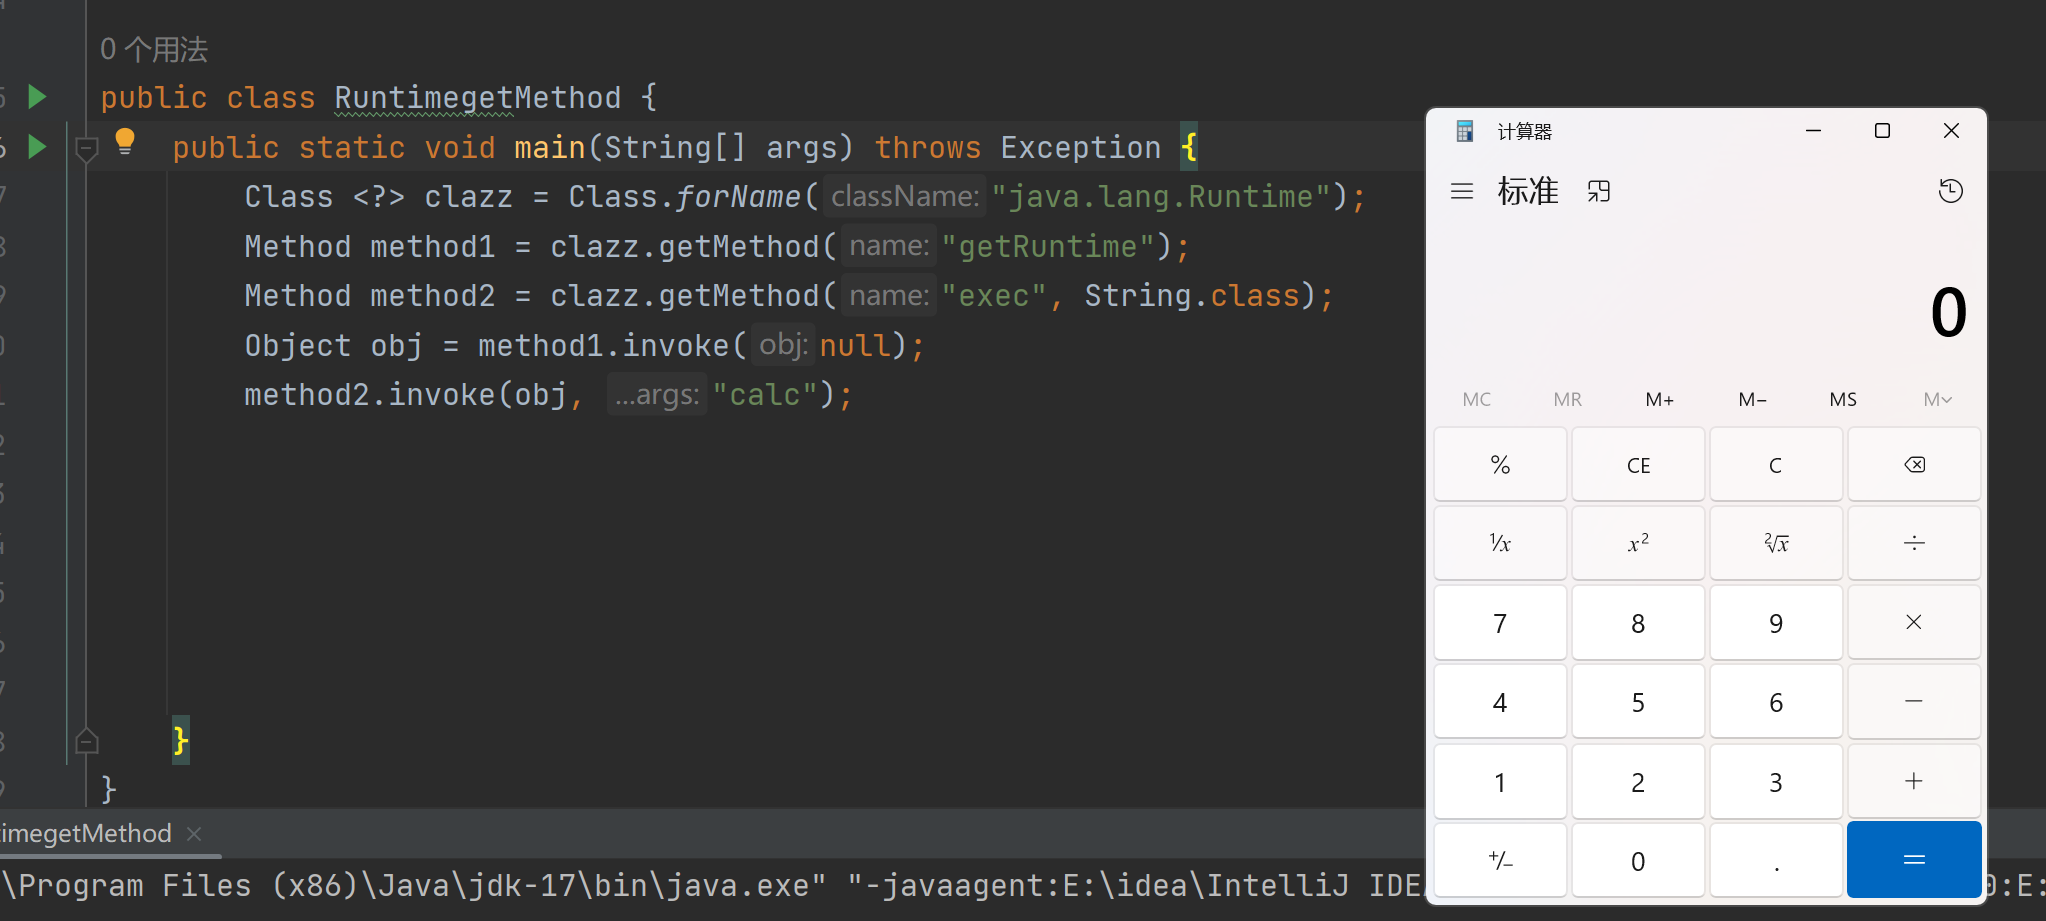Viewport: 2046px width, 921px height.
Task: Collapse the main method using fold marker
Action: (87, 149)
